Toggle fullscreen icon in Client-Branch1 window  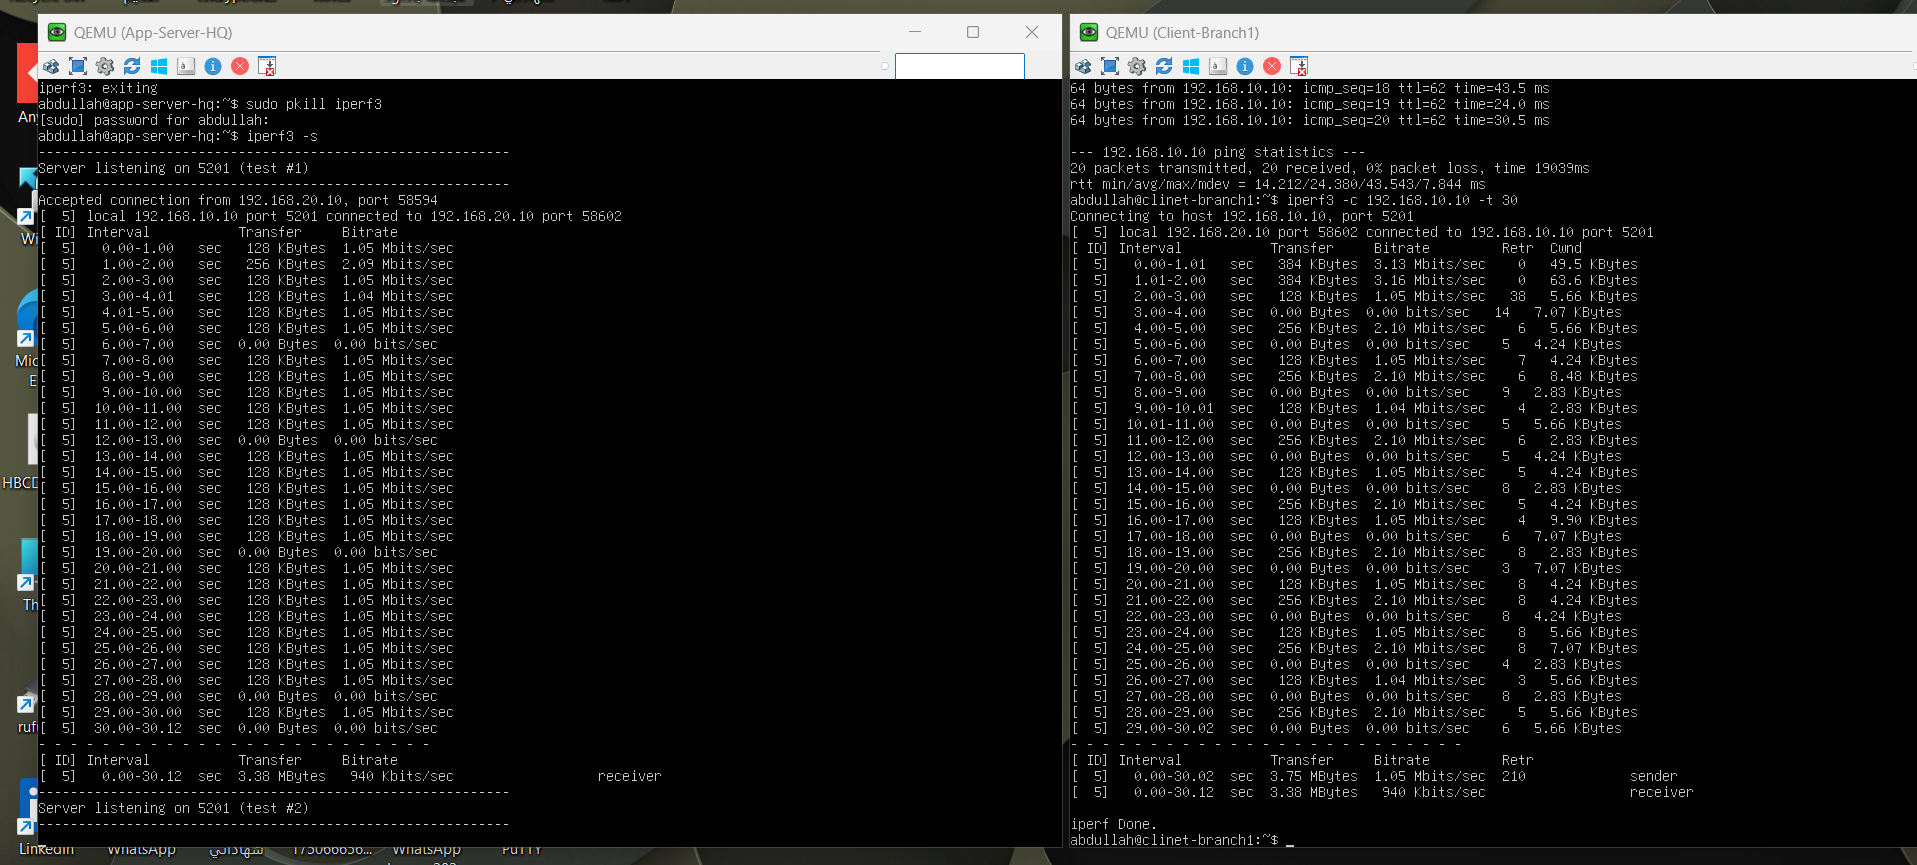pyautogui.click(x=1110, y=66)
